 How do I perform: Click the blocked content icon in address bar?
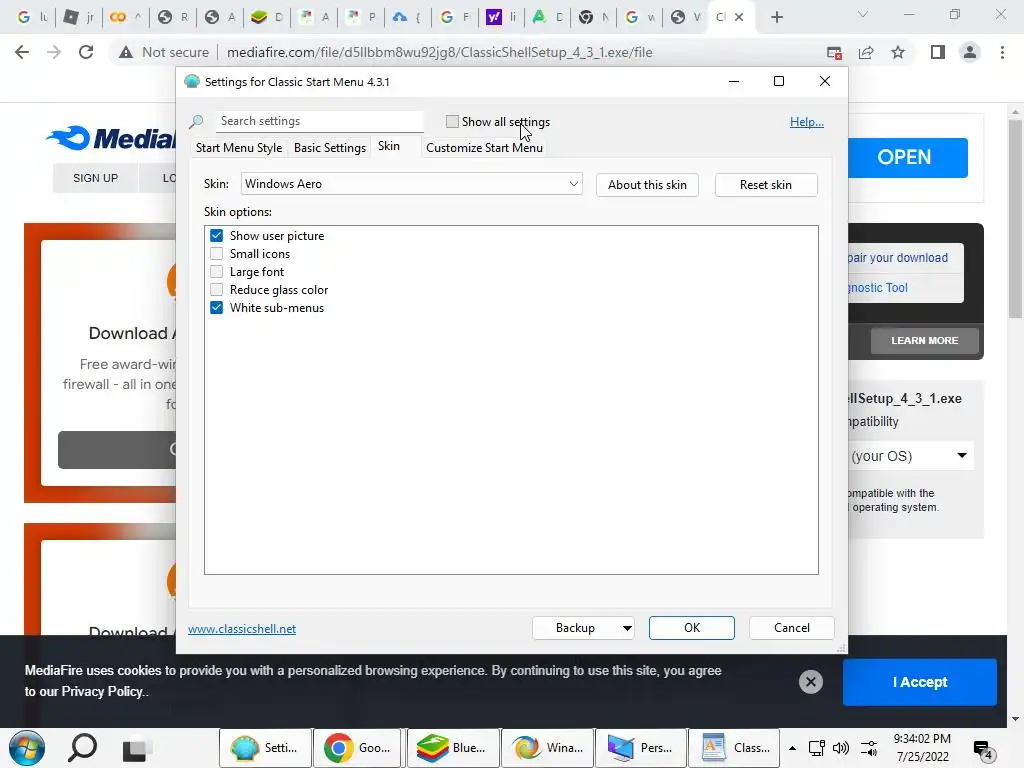[834, 52]
